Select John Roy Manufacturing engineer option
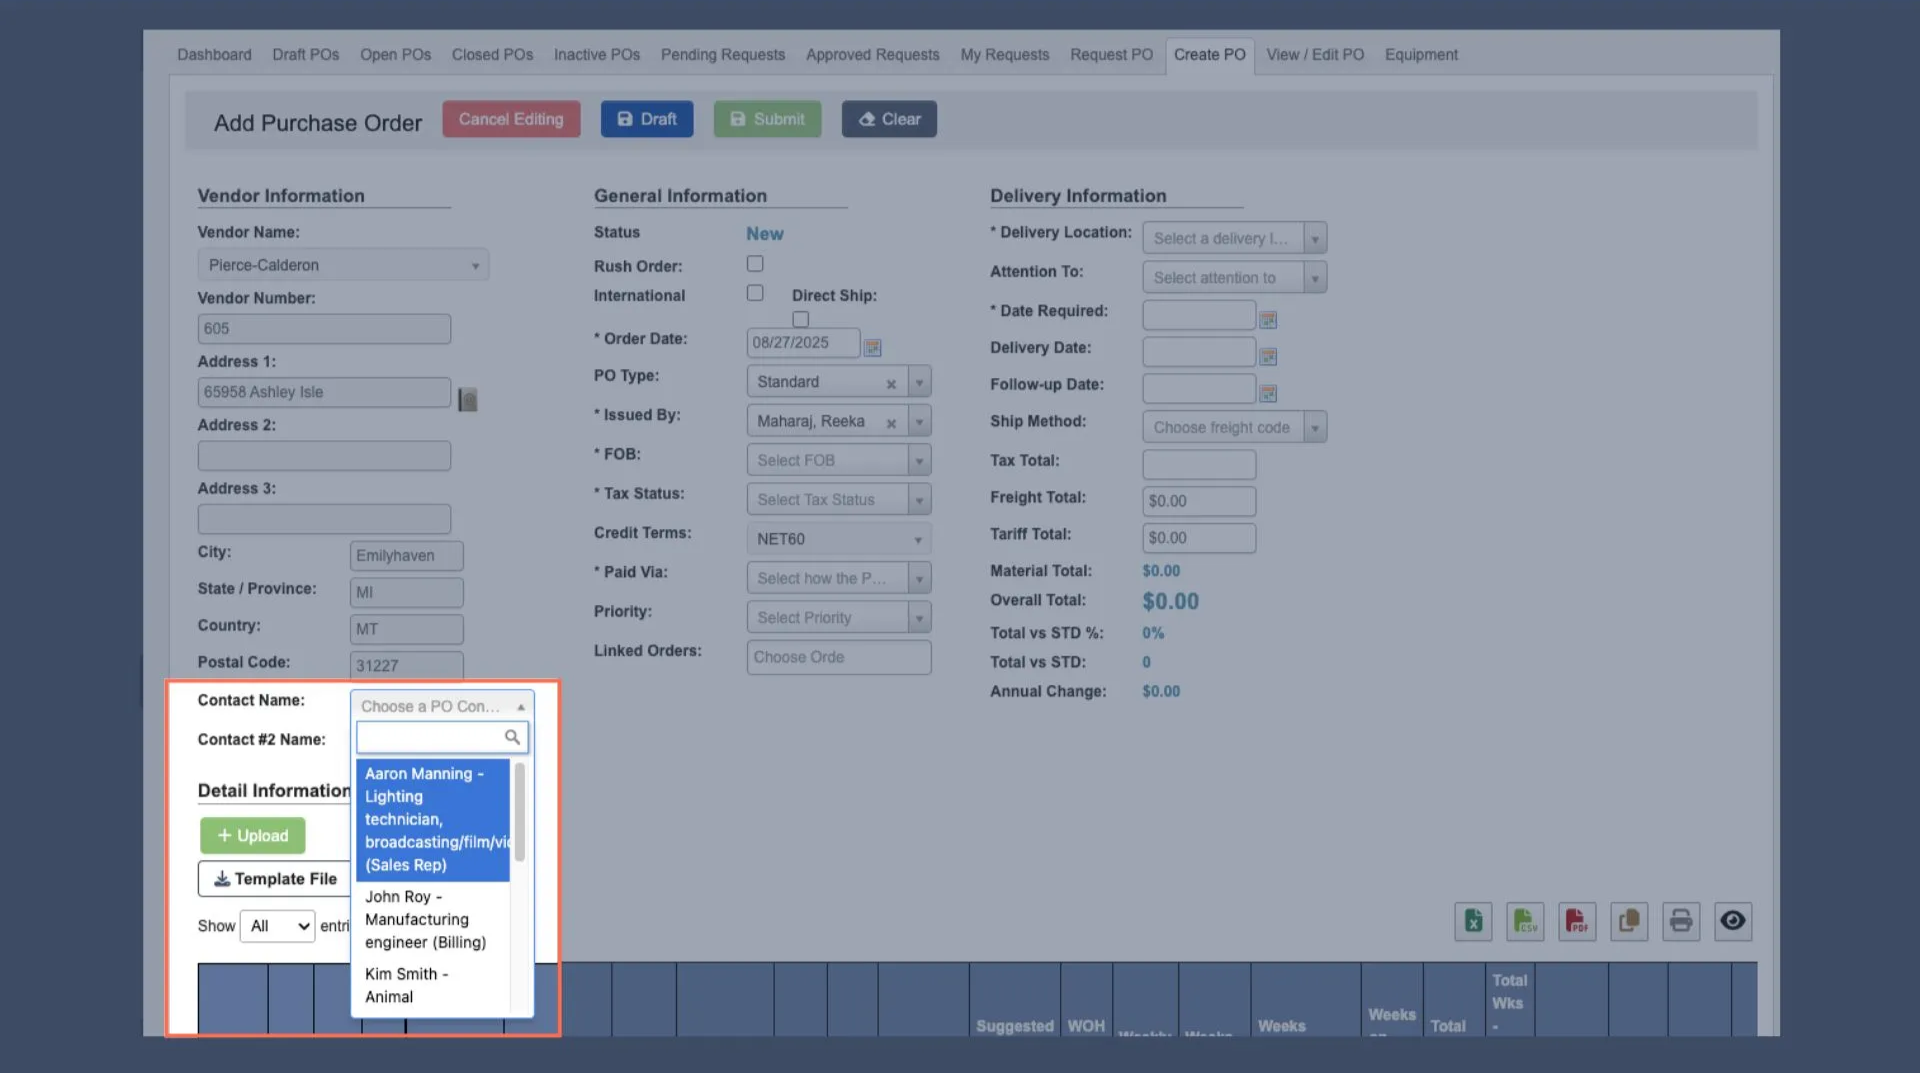The image size is (1920, 1073). coord(433,920)
